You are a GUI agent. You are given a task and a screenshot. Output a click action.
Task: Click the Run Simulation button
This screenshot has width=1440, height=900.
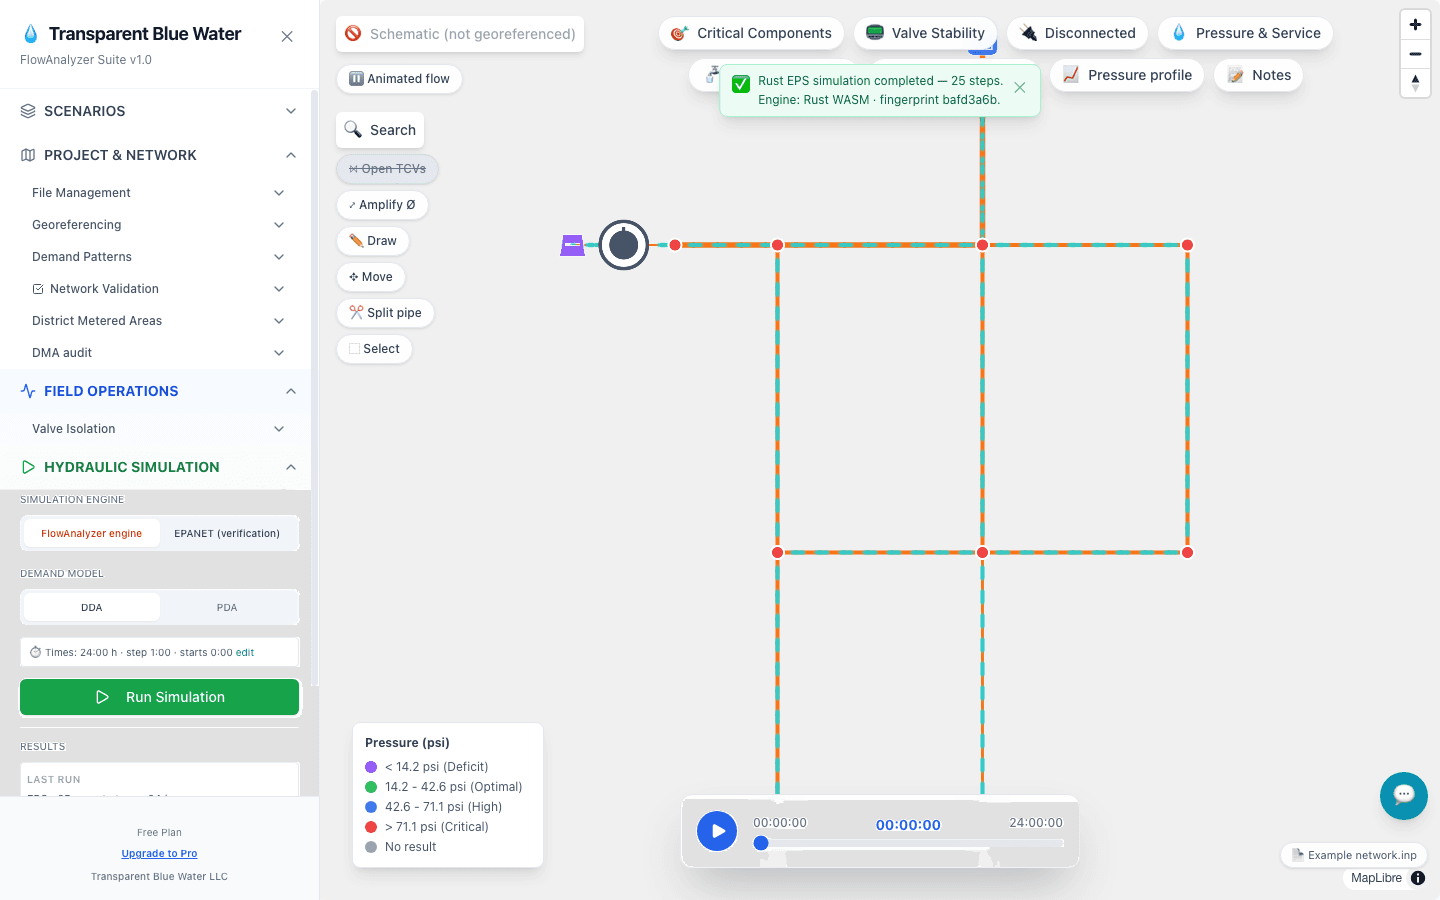point(160,697)
